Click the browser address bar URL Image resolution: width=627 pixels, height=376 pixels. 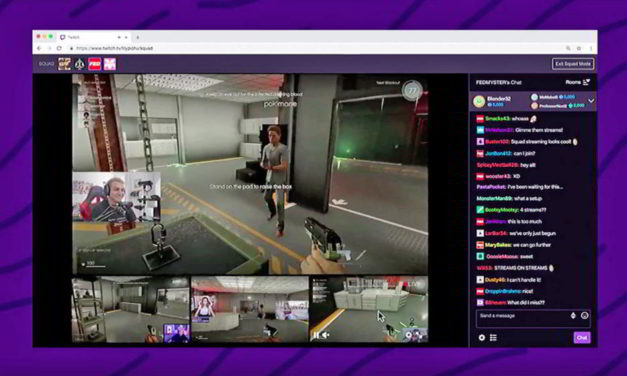pos(114,48)
